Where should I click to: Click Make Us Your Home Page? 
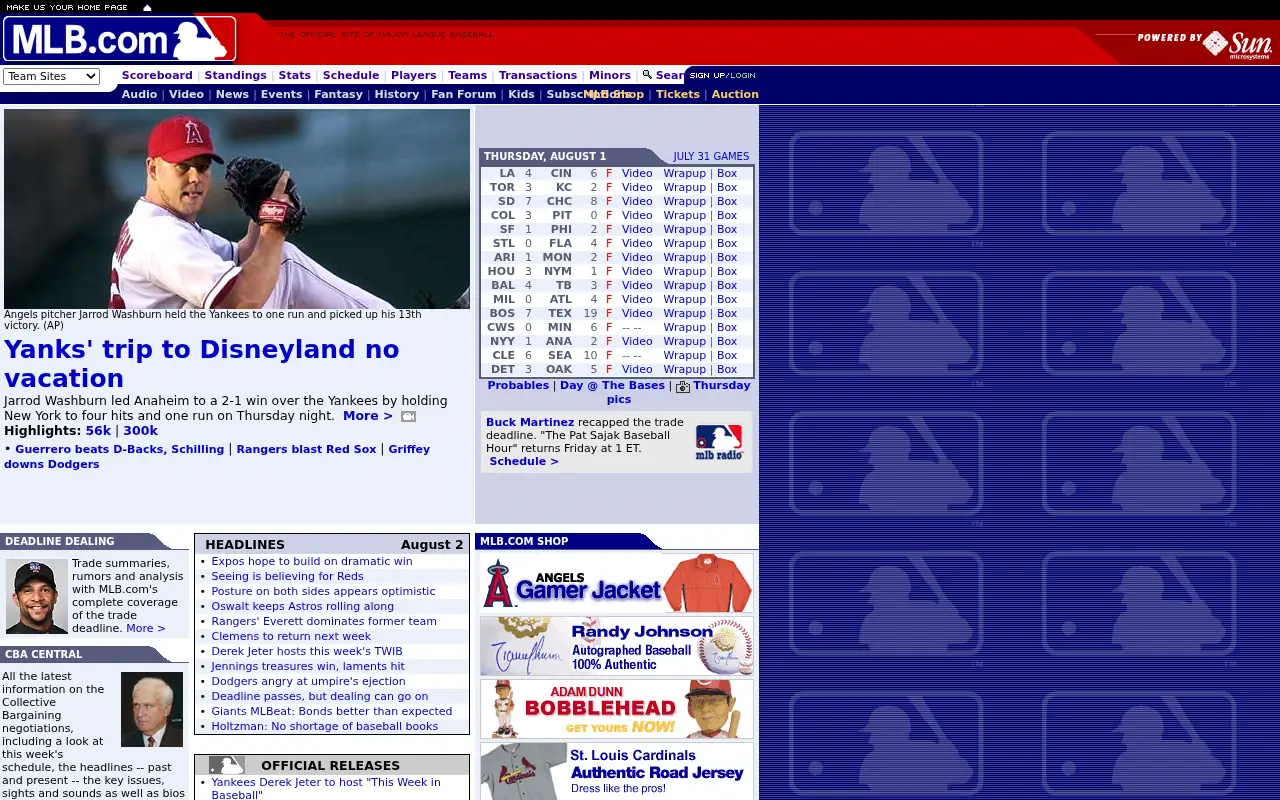point(67,7)
